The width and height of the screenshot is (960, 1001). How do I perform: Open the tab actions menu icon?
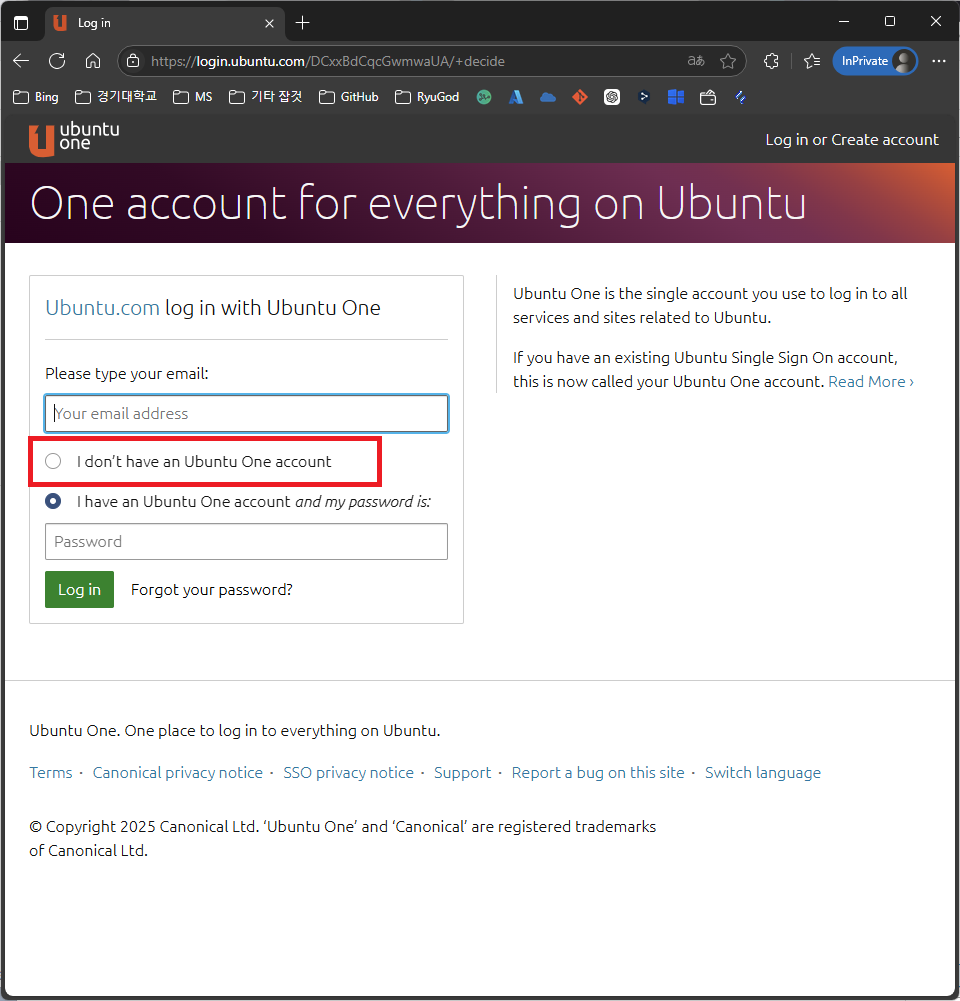21,23
